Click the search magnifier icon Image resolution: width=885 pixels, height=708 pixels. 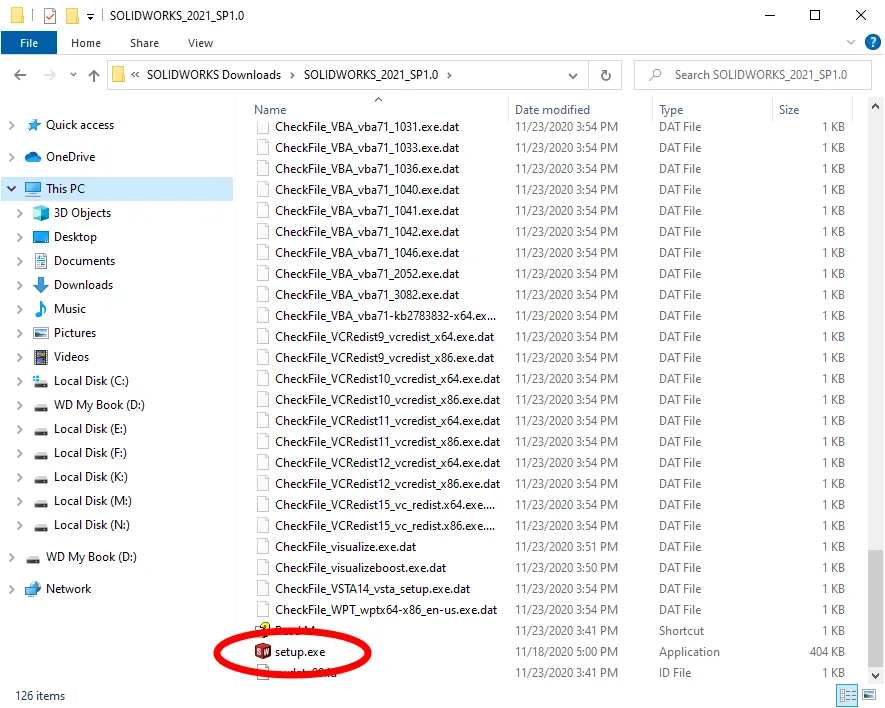[x=655, y=75]
